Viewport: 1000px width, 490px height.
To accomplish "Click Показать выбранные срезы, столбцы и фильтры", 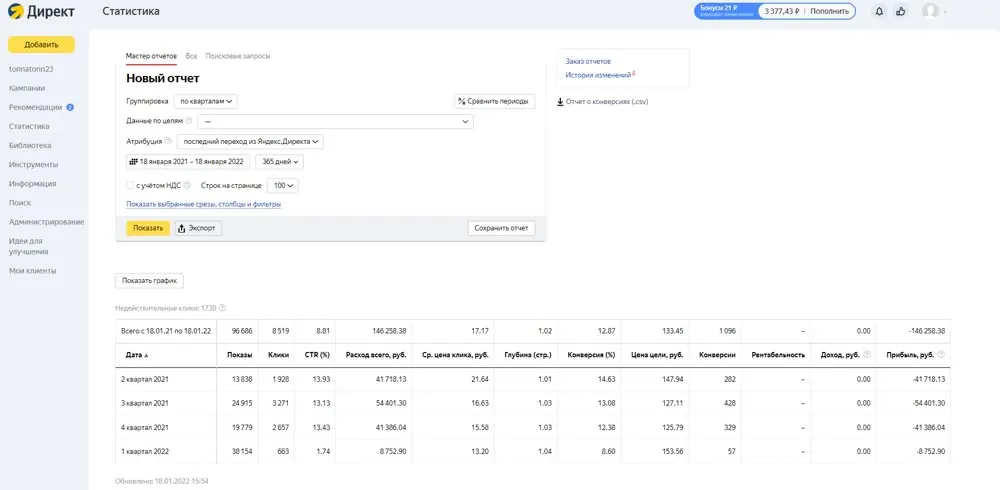I will 204,205.
